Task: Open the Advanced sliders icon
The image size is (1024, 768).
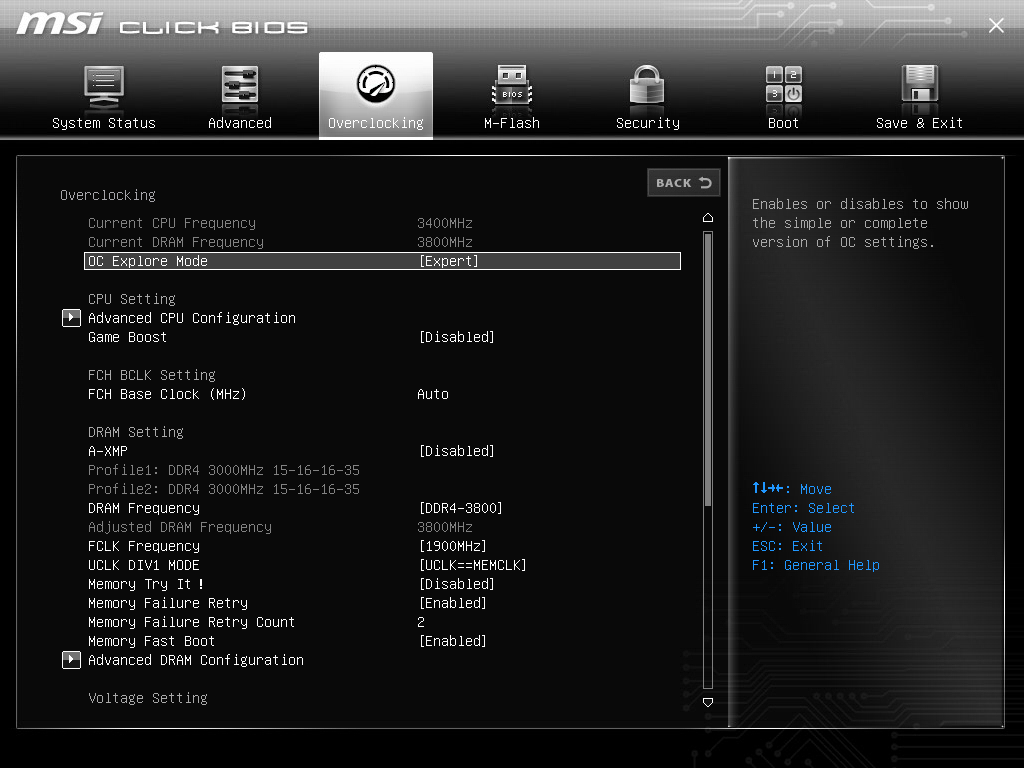Action: click(x=240, y=86)
